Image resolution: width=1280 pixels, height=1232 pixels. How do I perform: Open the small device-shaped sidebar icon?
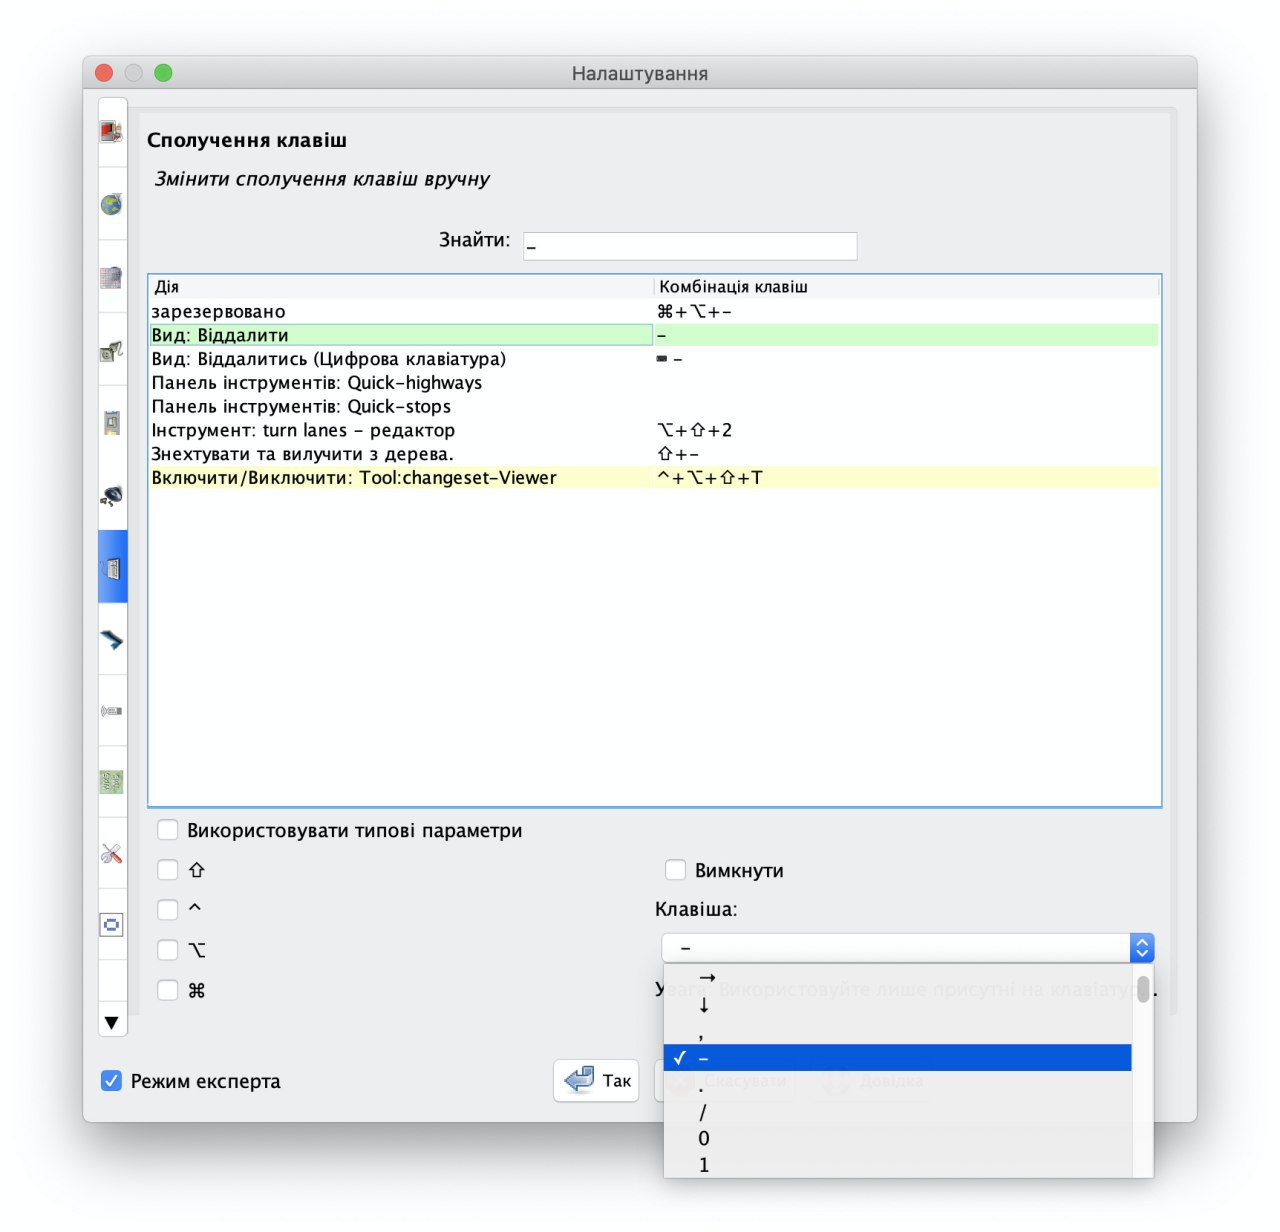click(x=111, y=422)
